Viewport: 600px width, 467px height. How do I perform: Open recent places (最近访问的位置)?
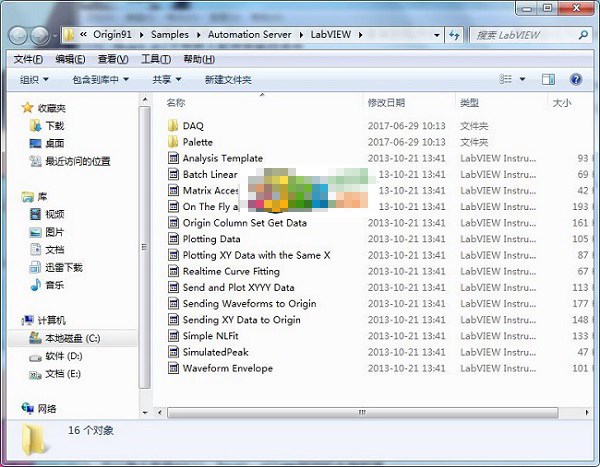[70, 161]
